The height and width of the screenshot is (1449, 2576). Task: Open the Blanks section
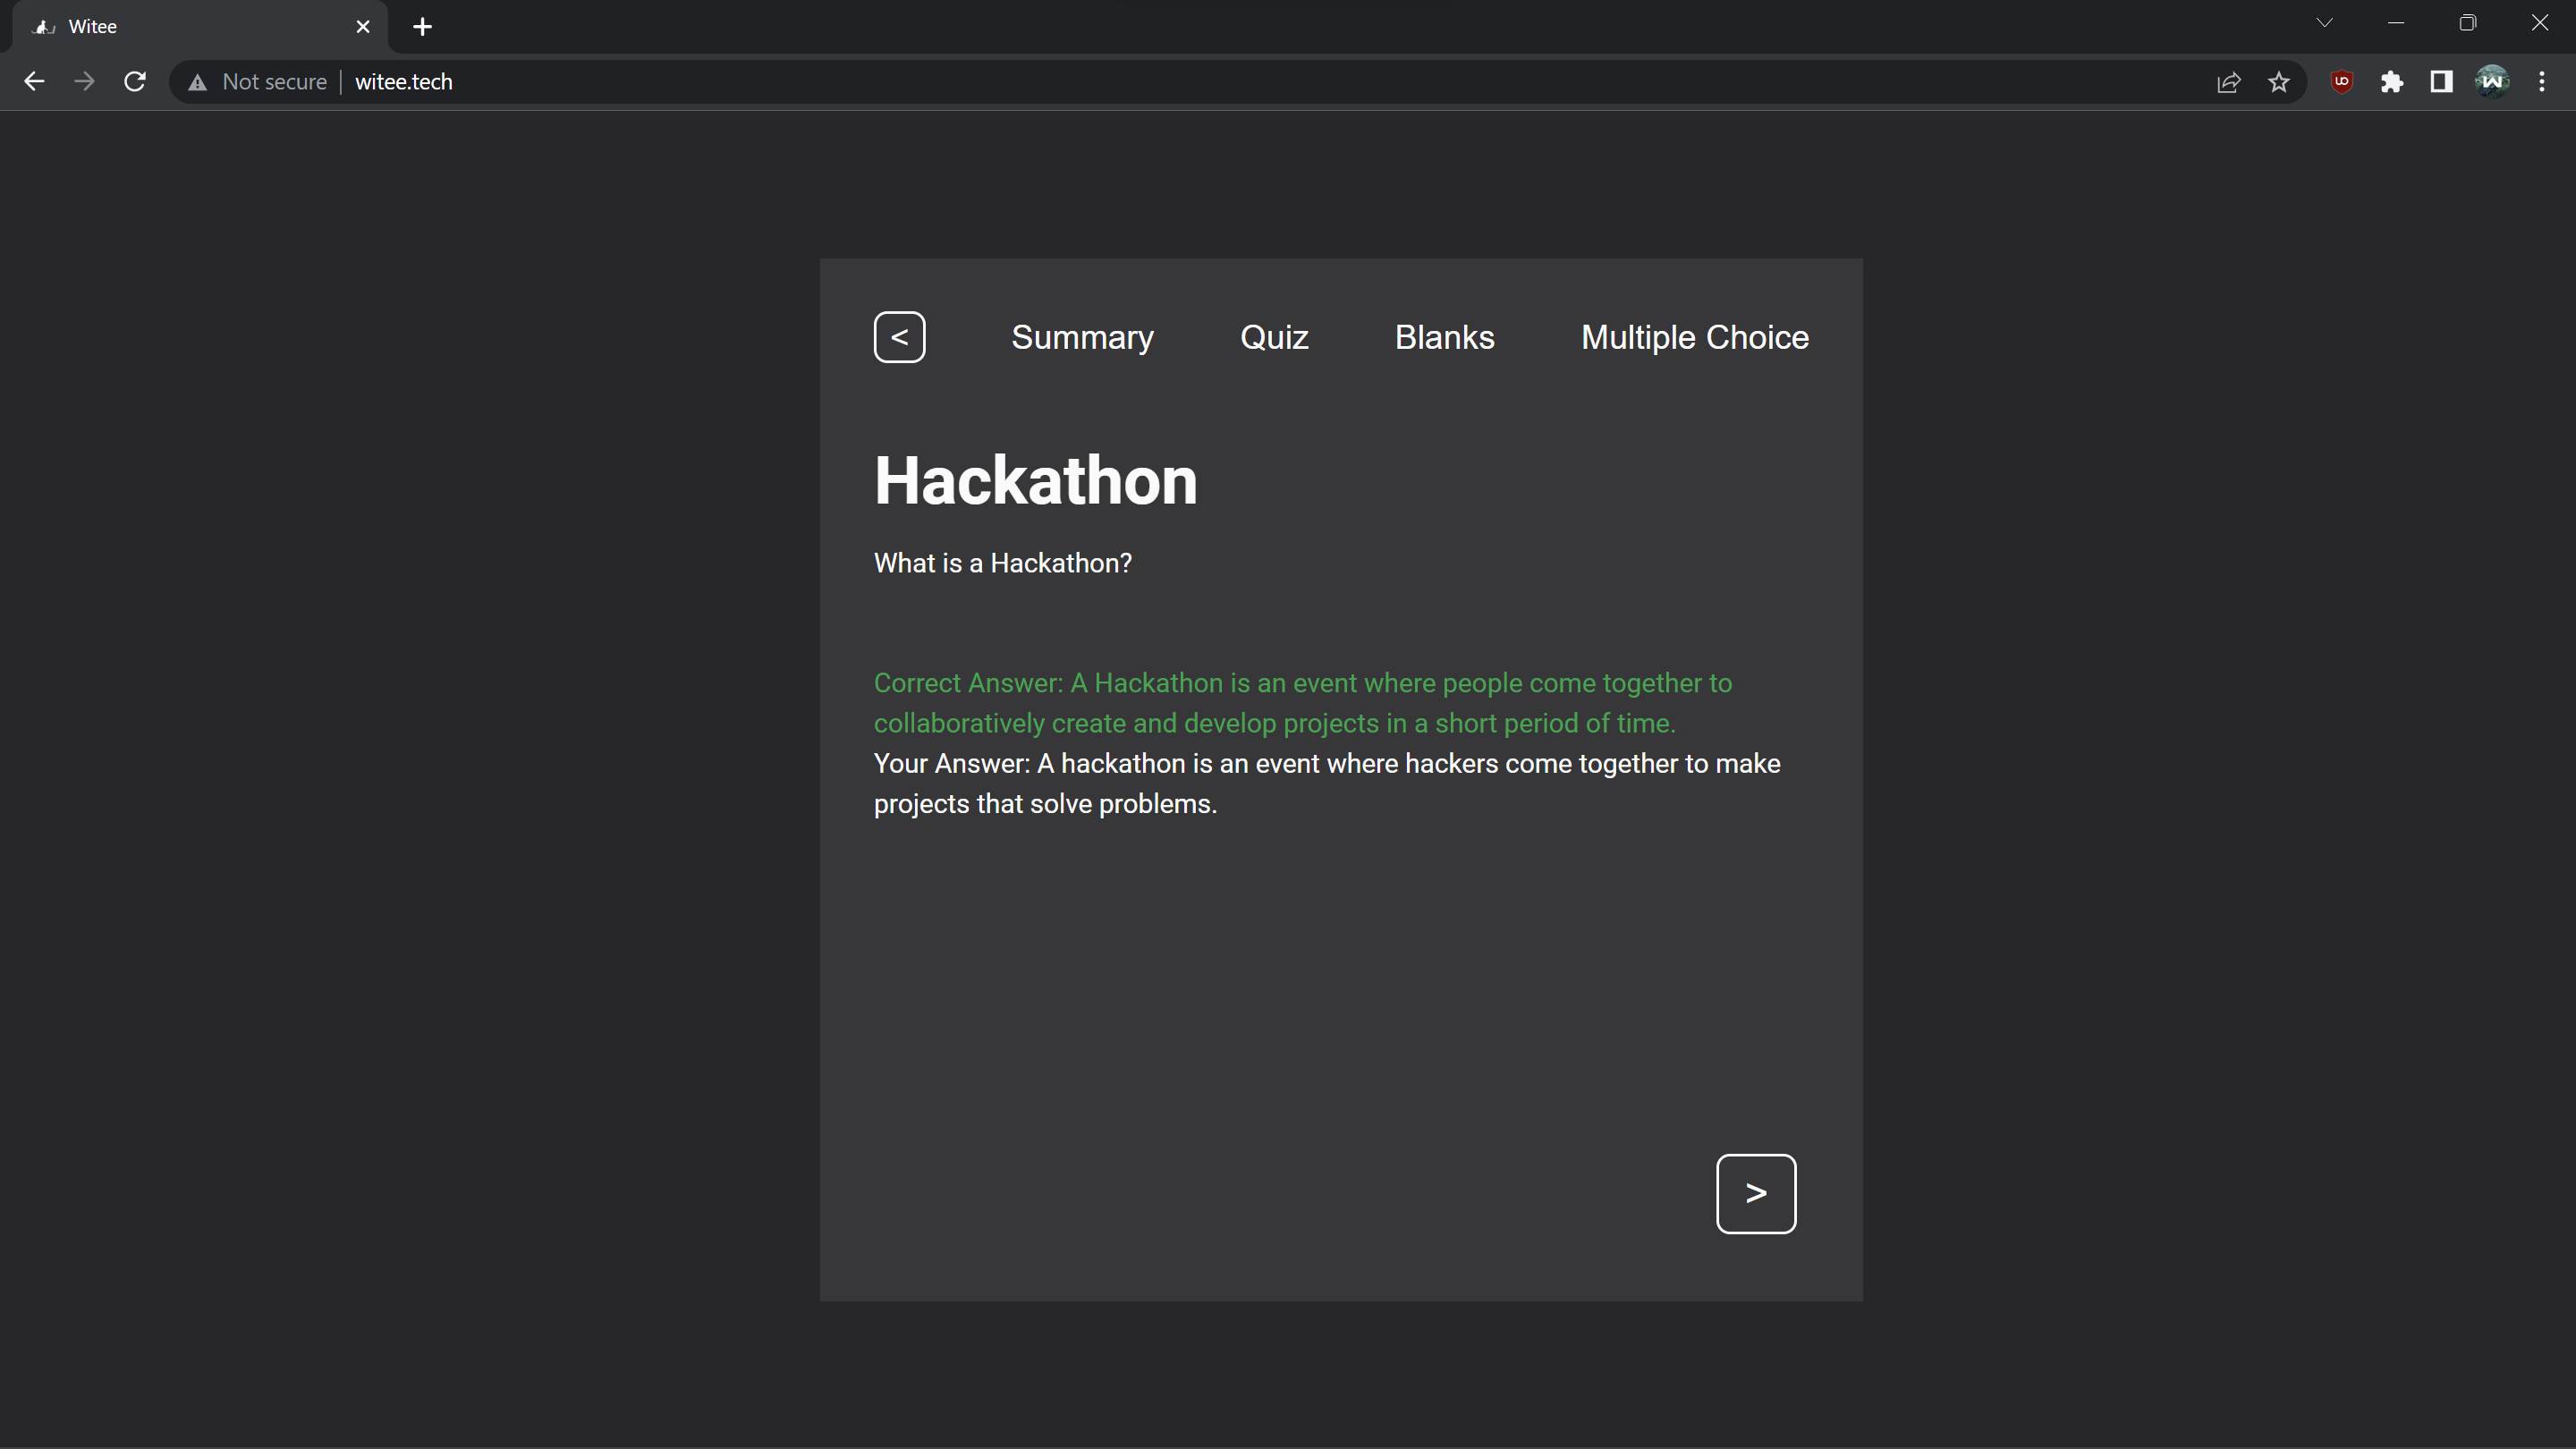(x=1444, y=337)
